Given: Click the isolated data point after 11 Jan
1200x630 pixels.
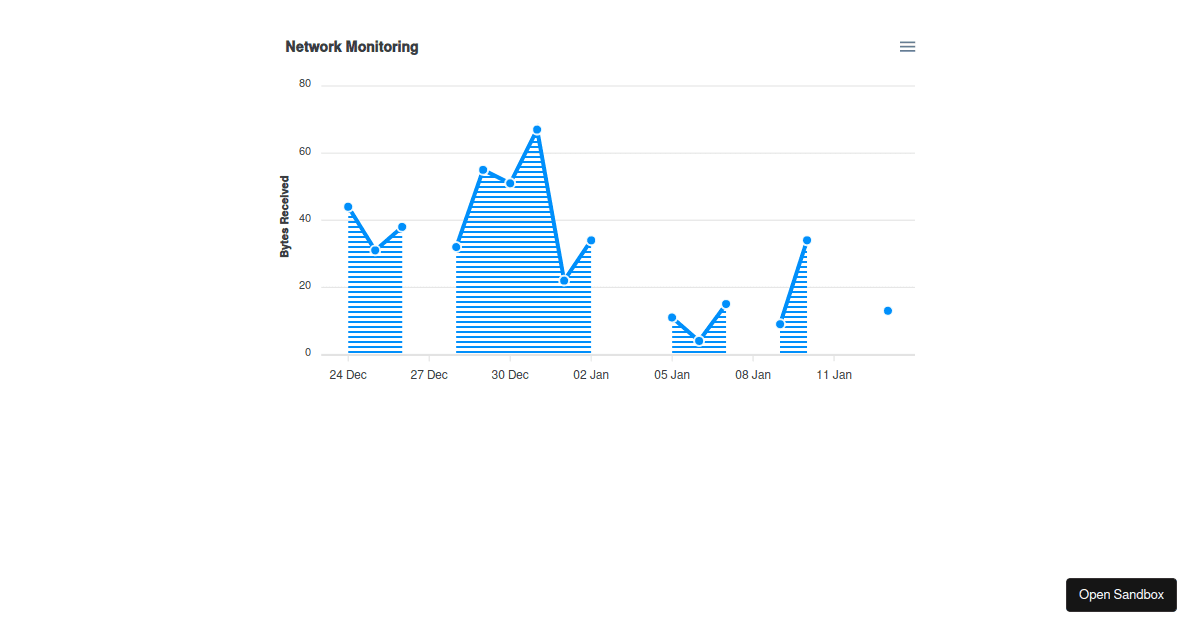Looking at the screenshot, I should 888,311.
